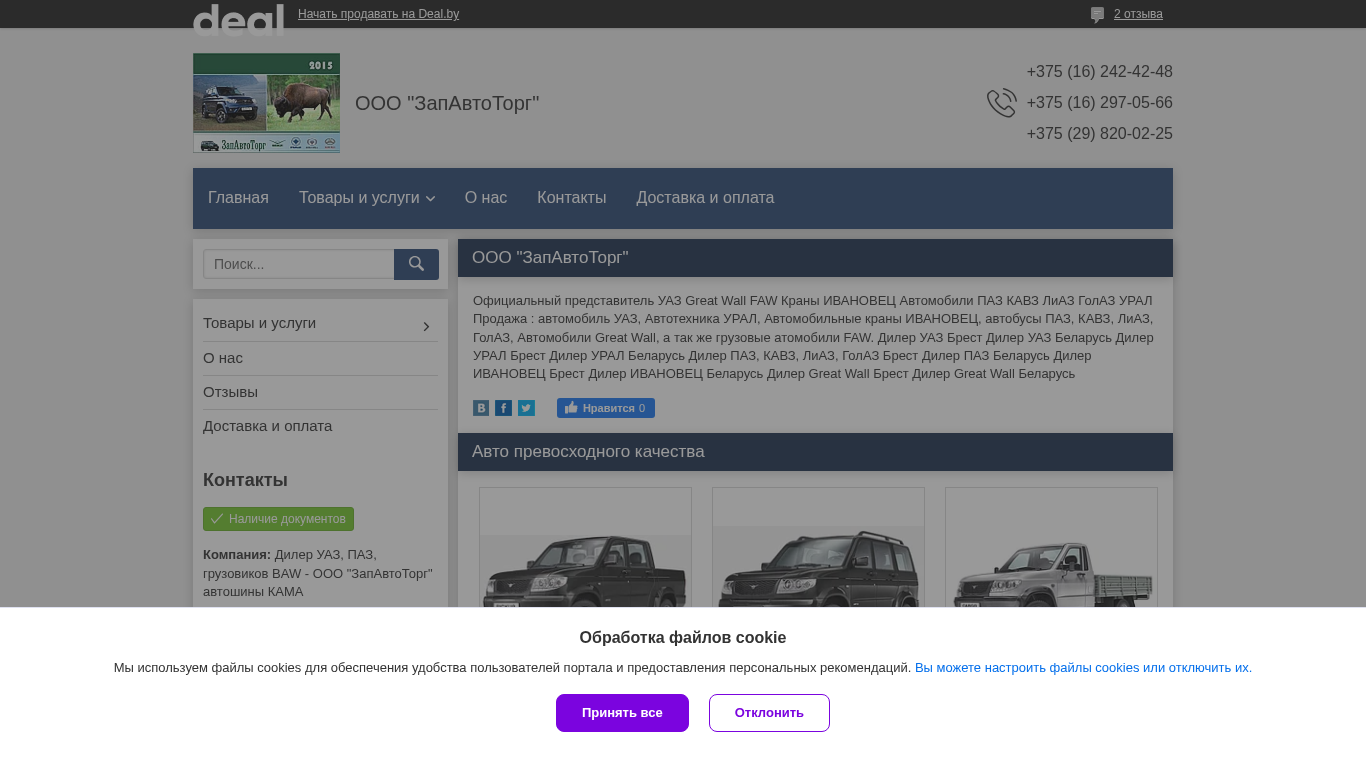The width and height of the screenshot is (1366, 768).
Task: Open 'Контакты' in the navigation bar
Action: click(571, 198)
